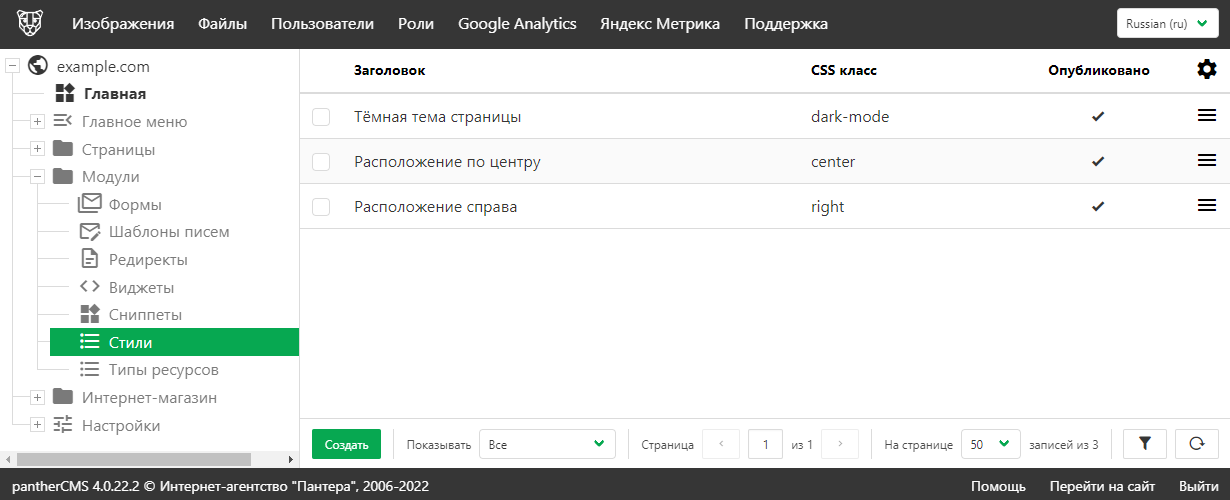Open the Russian (ru) language dropdown

coord(1166,24)
